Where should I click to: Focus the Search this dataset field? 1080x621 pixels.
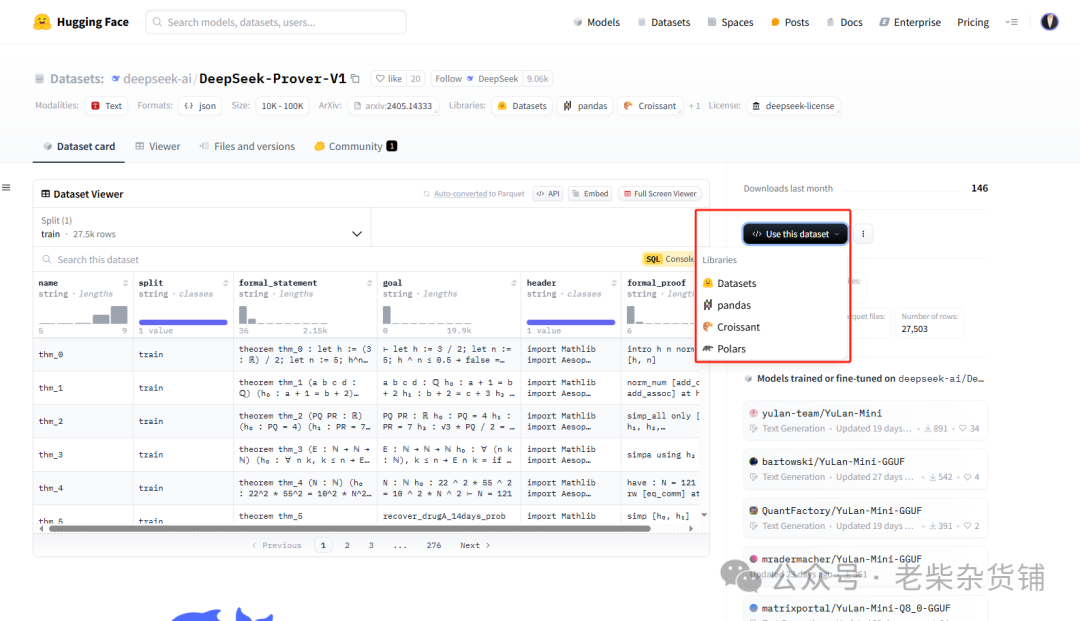pyautogui.click(x=338, y=260)
